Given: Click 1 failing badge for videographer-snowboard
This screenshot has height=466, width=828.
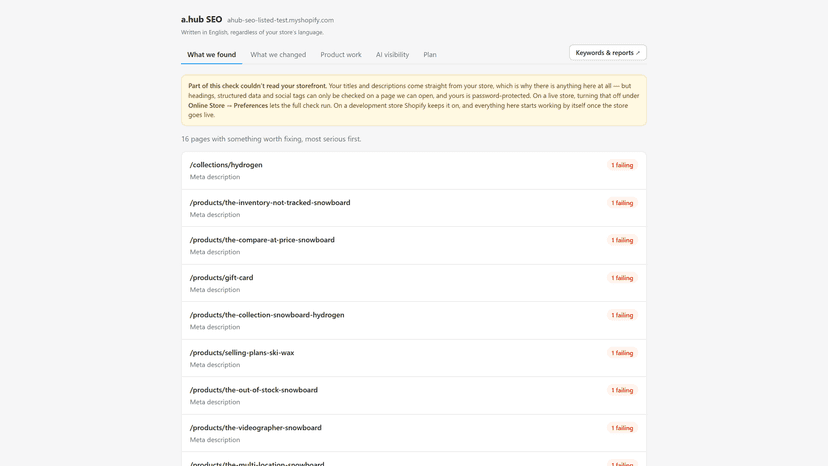Looking at the screenshot, I should click(622, 428).
